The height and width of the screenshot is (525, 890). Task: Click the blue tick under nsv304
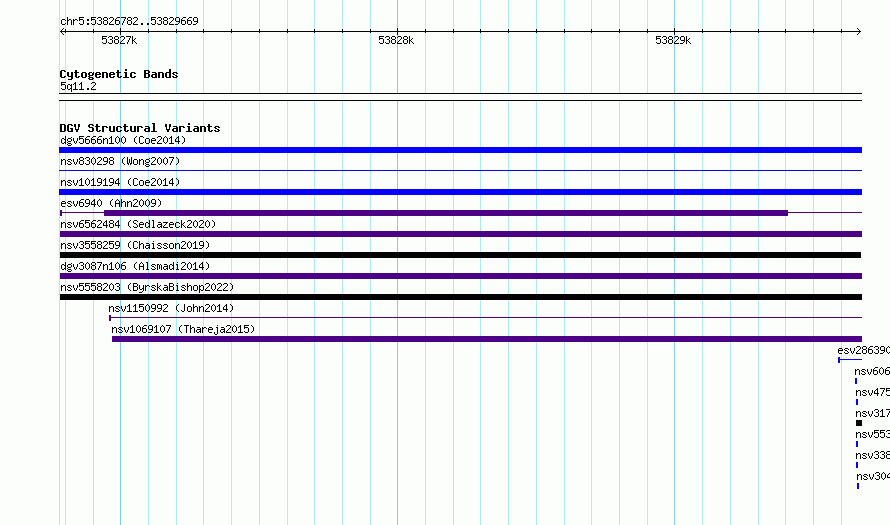click(x=858, y=486)
